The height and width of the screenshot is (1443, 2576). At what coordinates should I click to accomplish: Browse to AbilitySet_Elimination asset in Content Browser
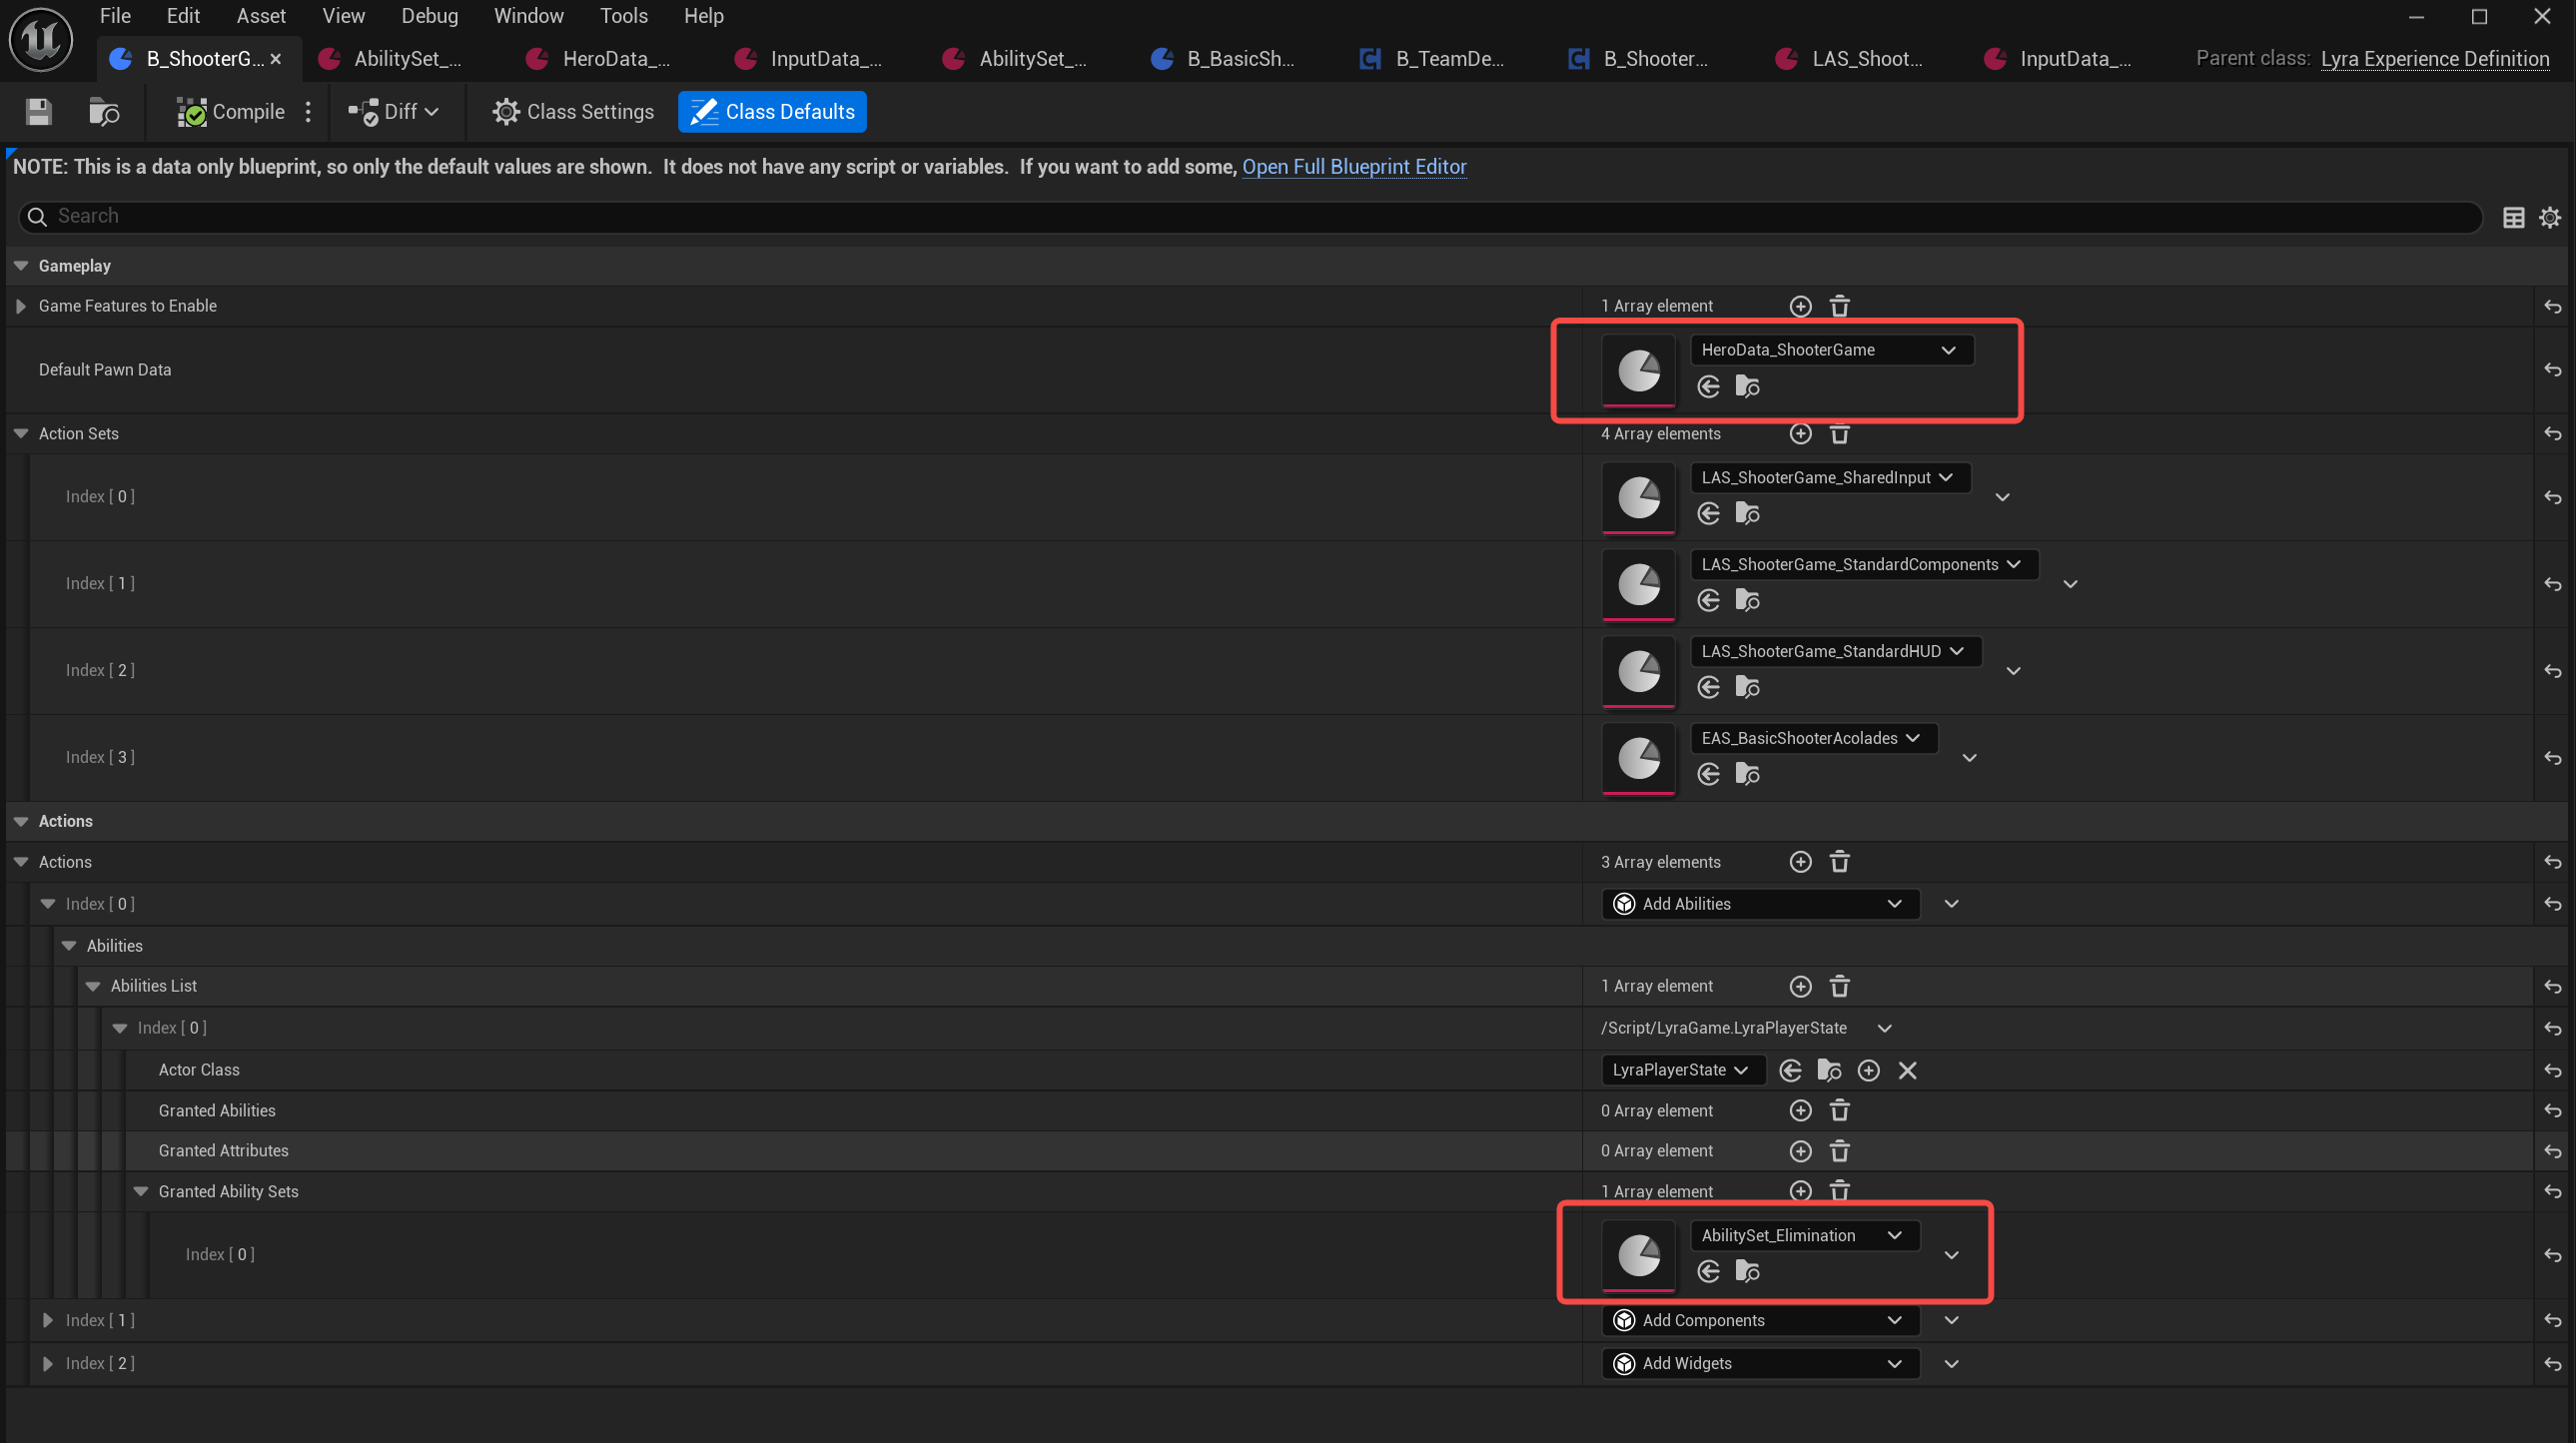(x=1747, y=1272)
